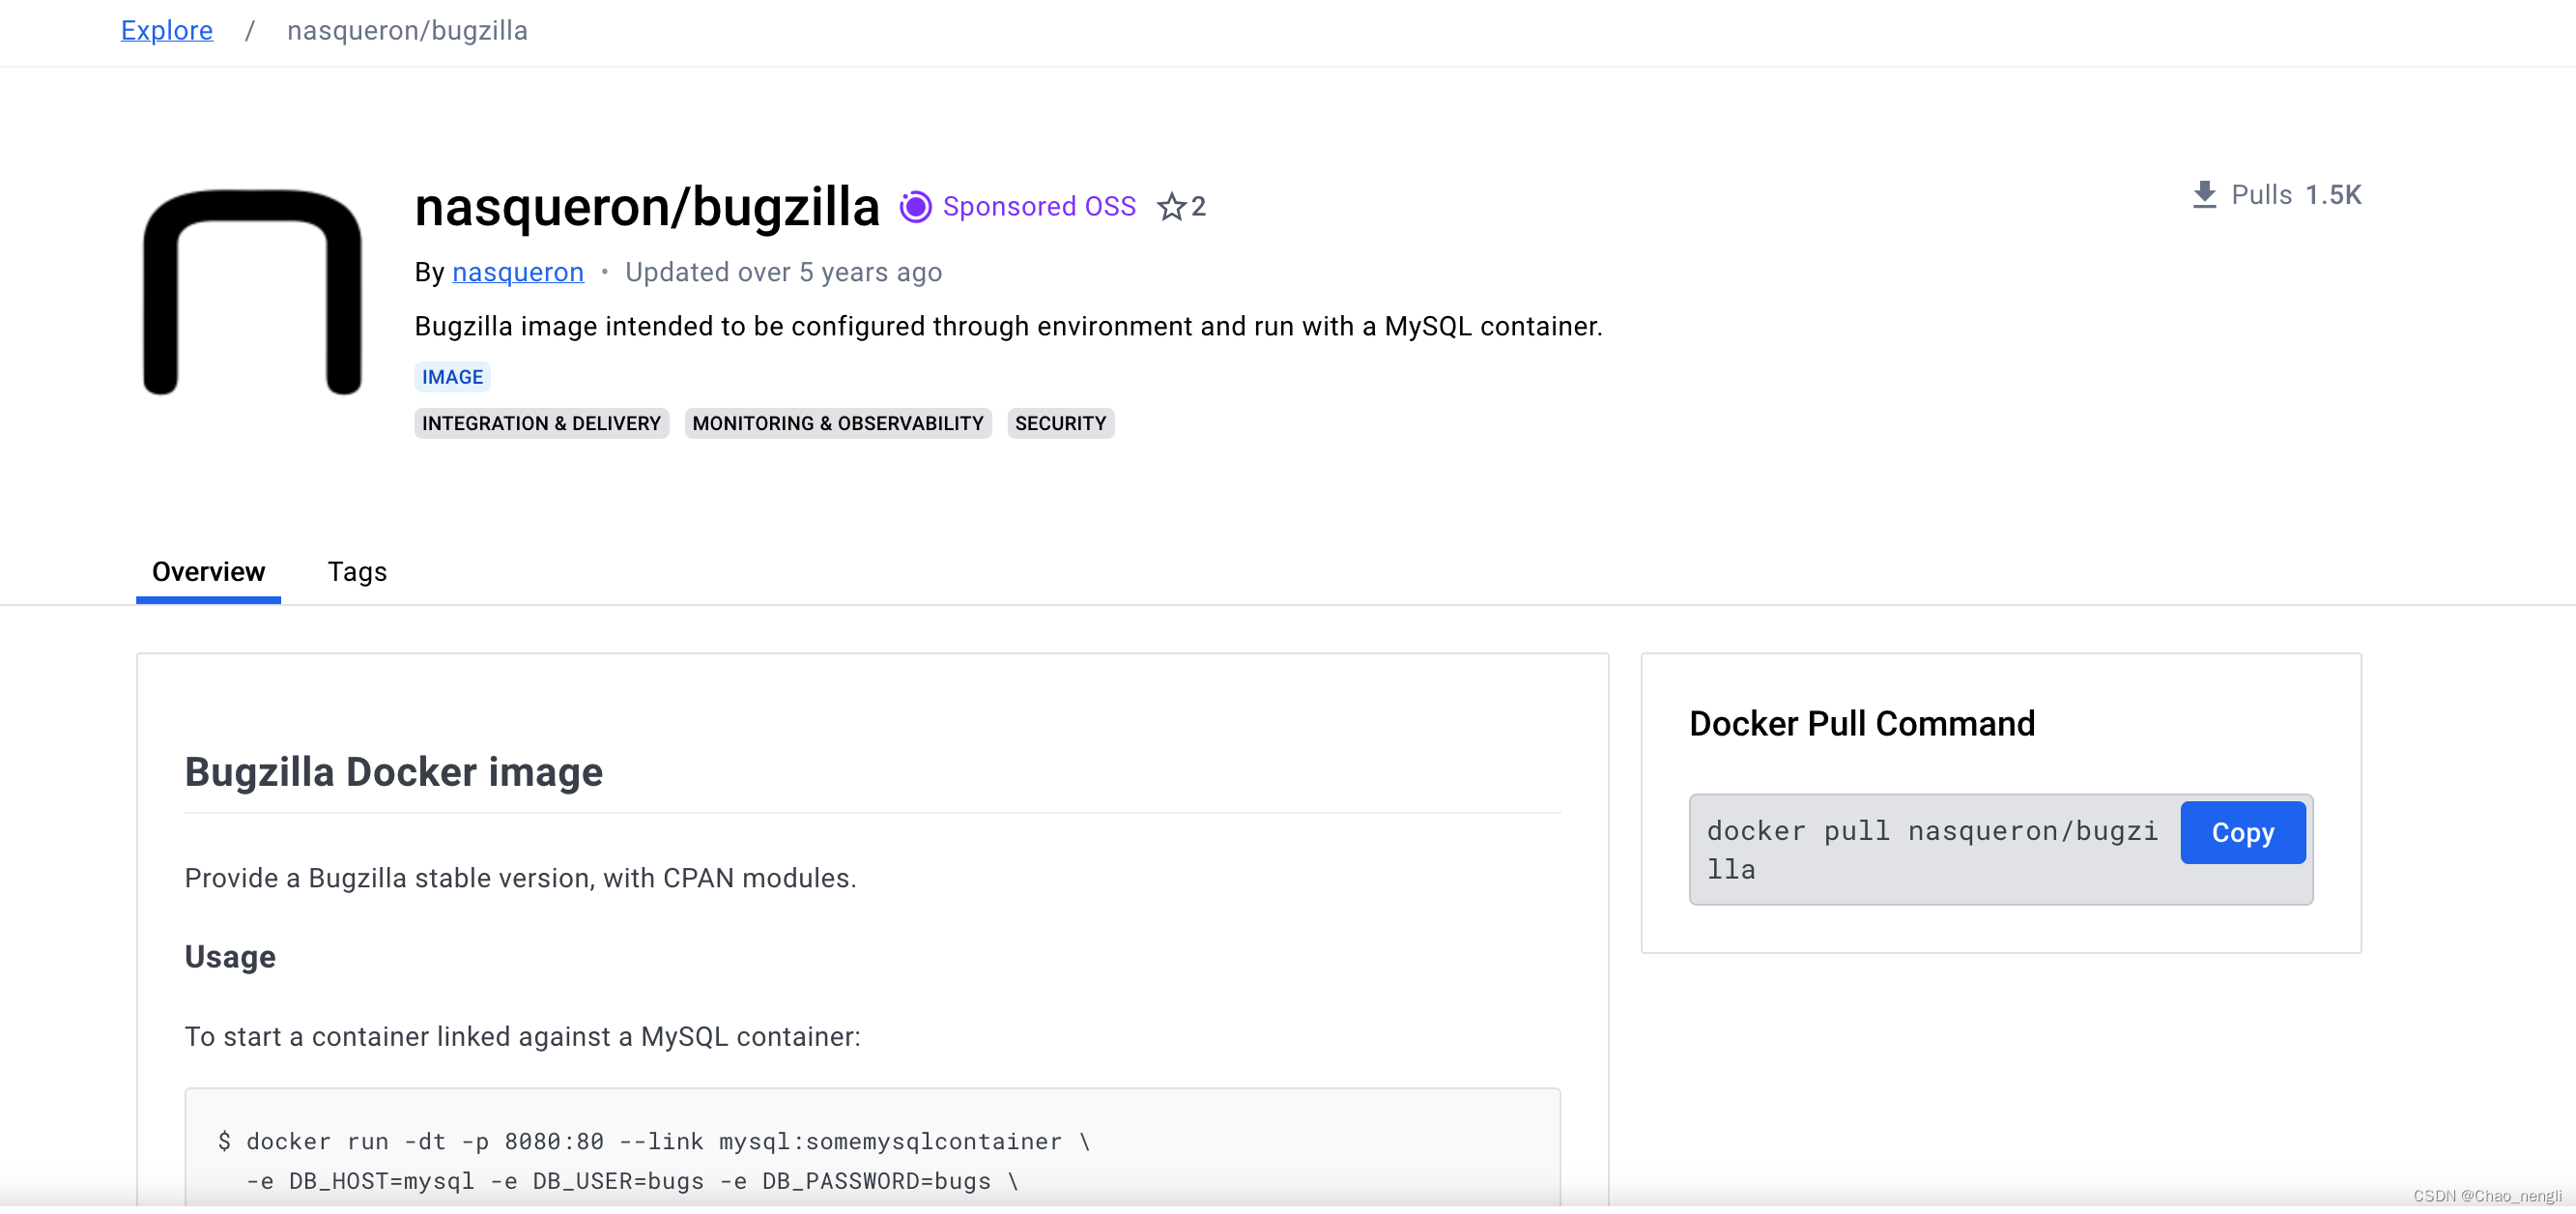This screenshot has width=2576, height=1214.
Task: Switch to the Tags tab
Action: (x=357, y=572)
